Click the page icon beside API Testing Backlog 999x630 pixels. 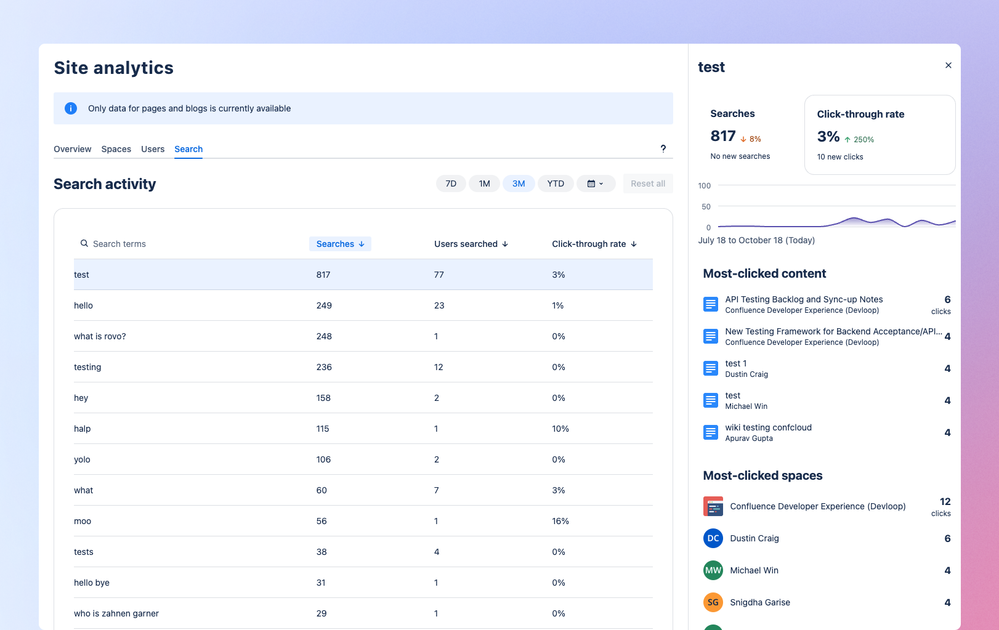pos(711,304)
